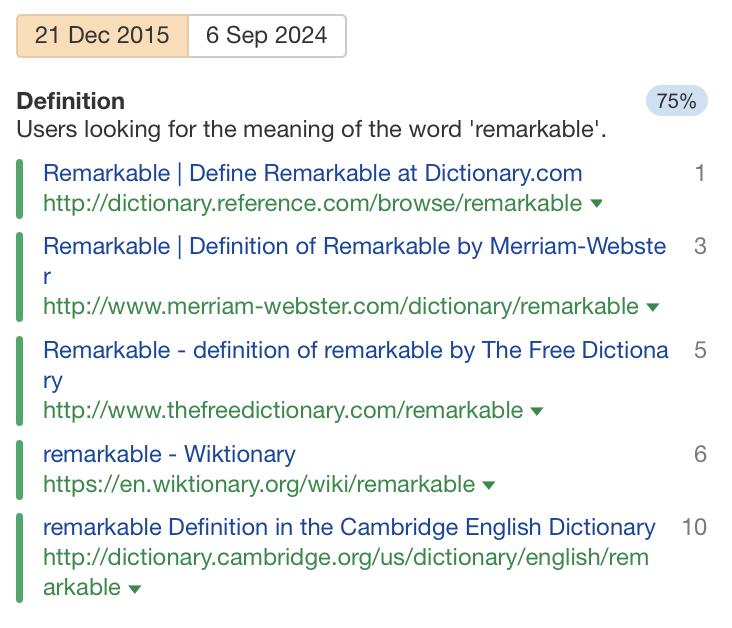Expand dropdown arrow beside thefreedictionary.com URL
732x628 pixels.
pyautogui.click(x=537, y=411)
